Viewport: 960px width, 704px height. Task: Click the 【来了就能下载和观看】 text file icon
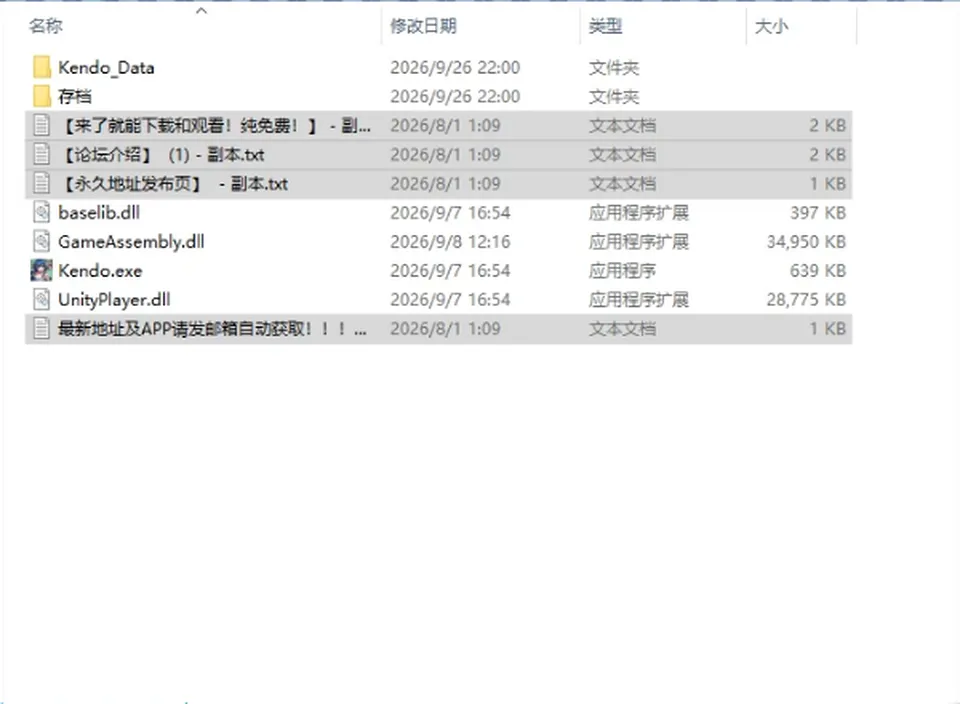(x=42, y=125)
